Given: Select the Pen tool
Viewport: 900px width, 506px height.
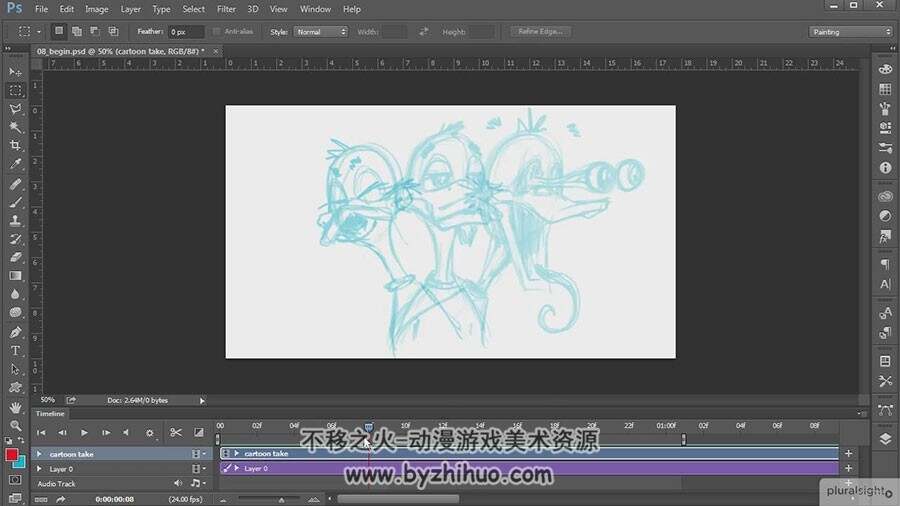Looking at the screenshot, I should (15, 332).
